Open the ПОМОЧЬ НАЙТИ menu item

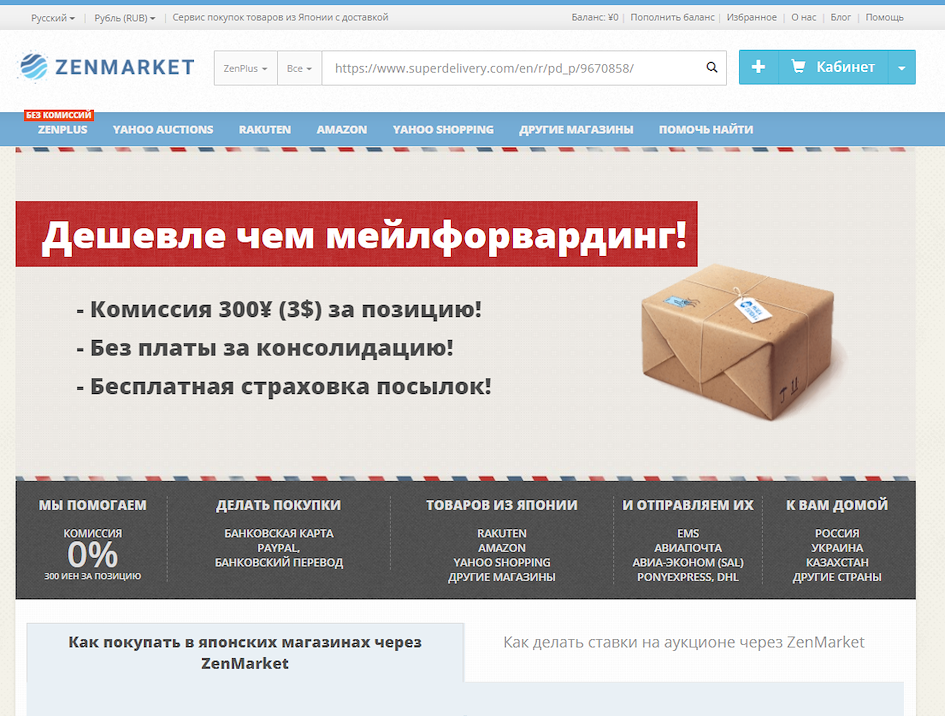[706, 130]
